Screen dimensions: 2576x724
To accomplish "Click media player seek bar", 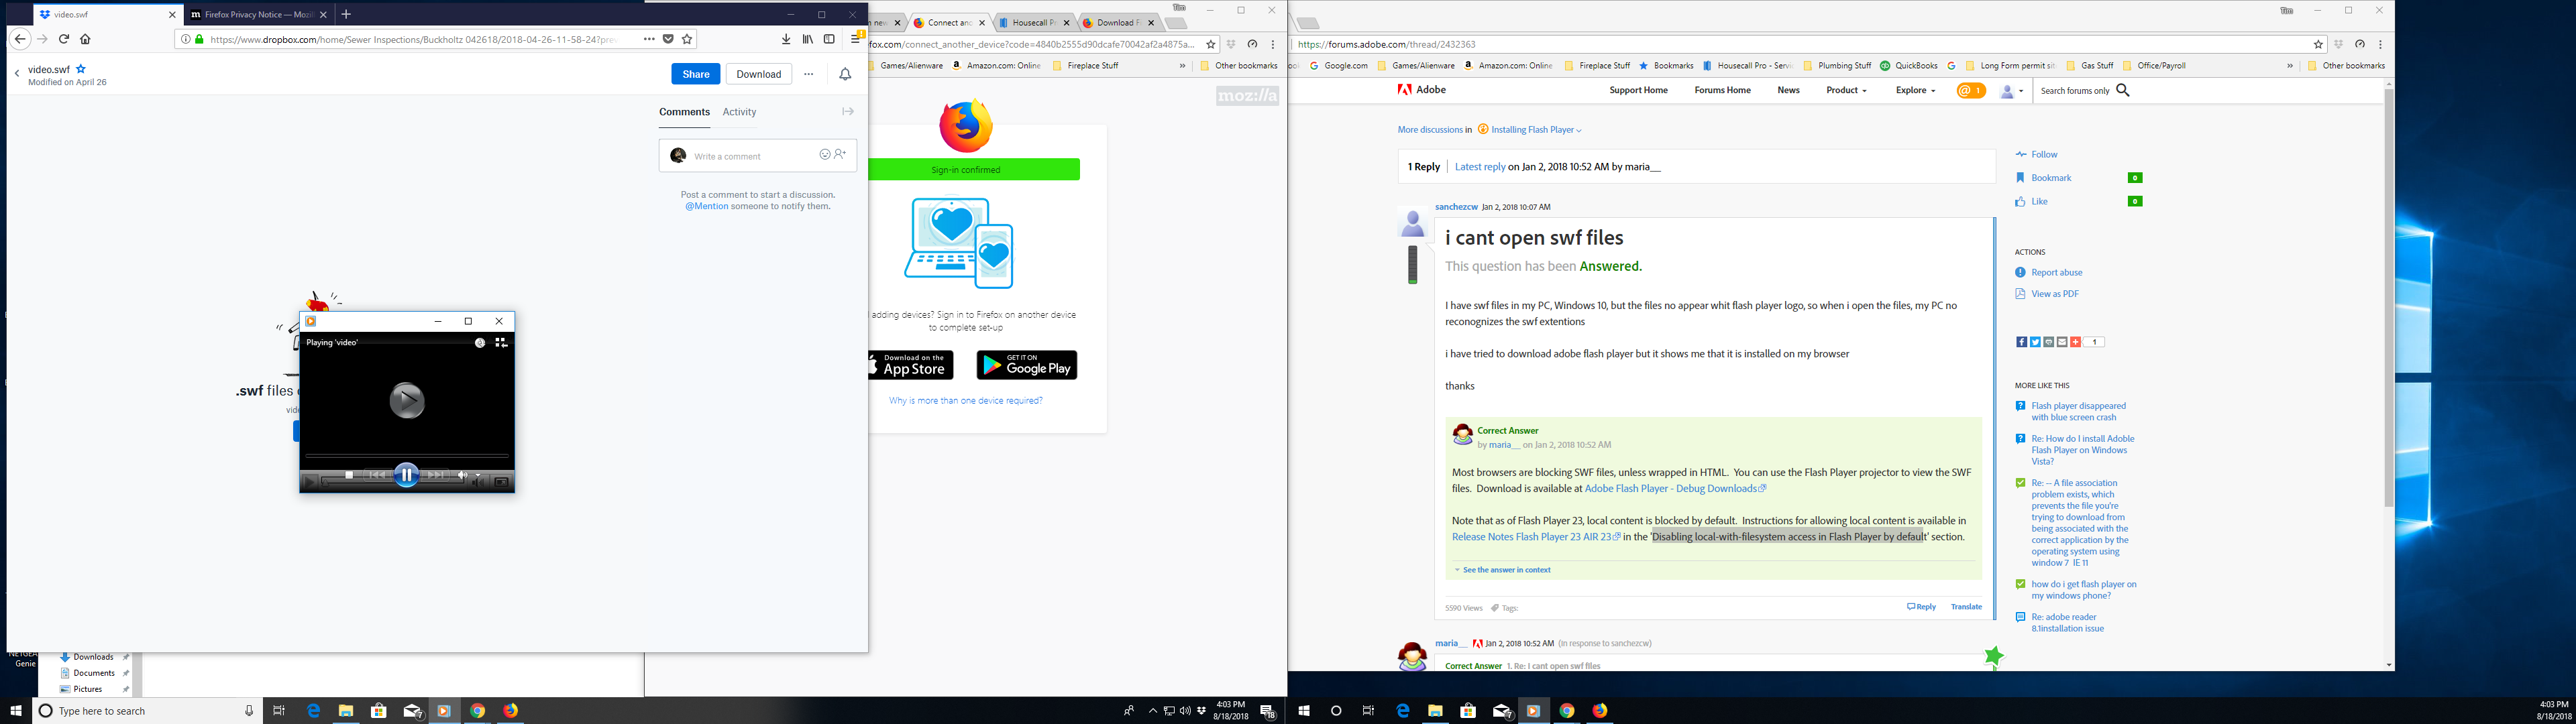I will (x=406, y=456).
